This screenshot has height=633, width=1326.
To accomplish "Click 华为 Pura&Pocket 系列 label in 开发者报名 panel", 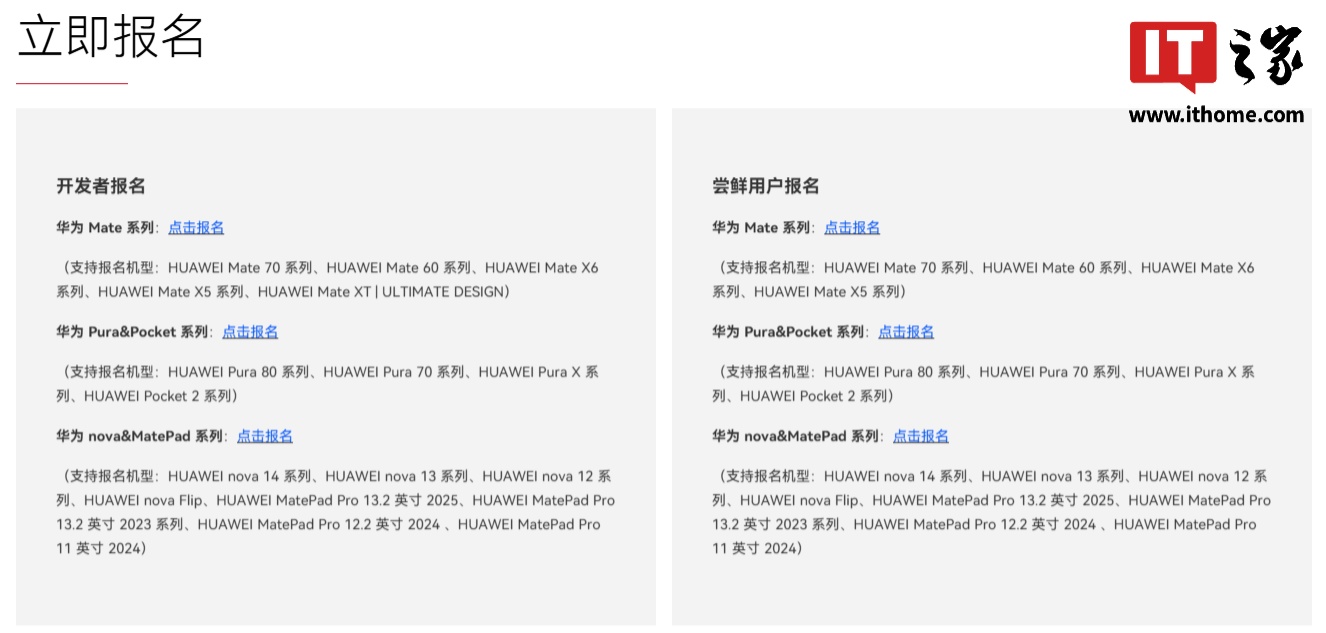I will coord(133,332).
